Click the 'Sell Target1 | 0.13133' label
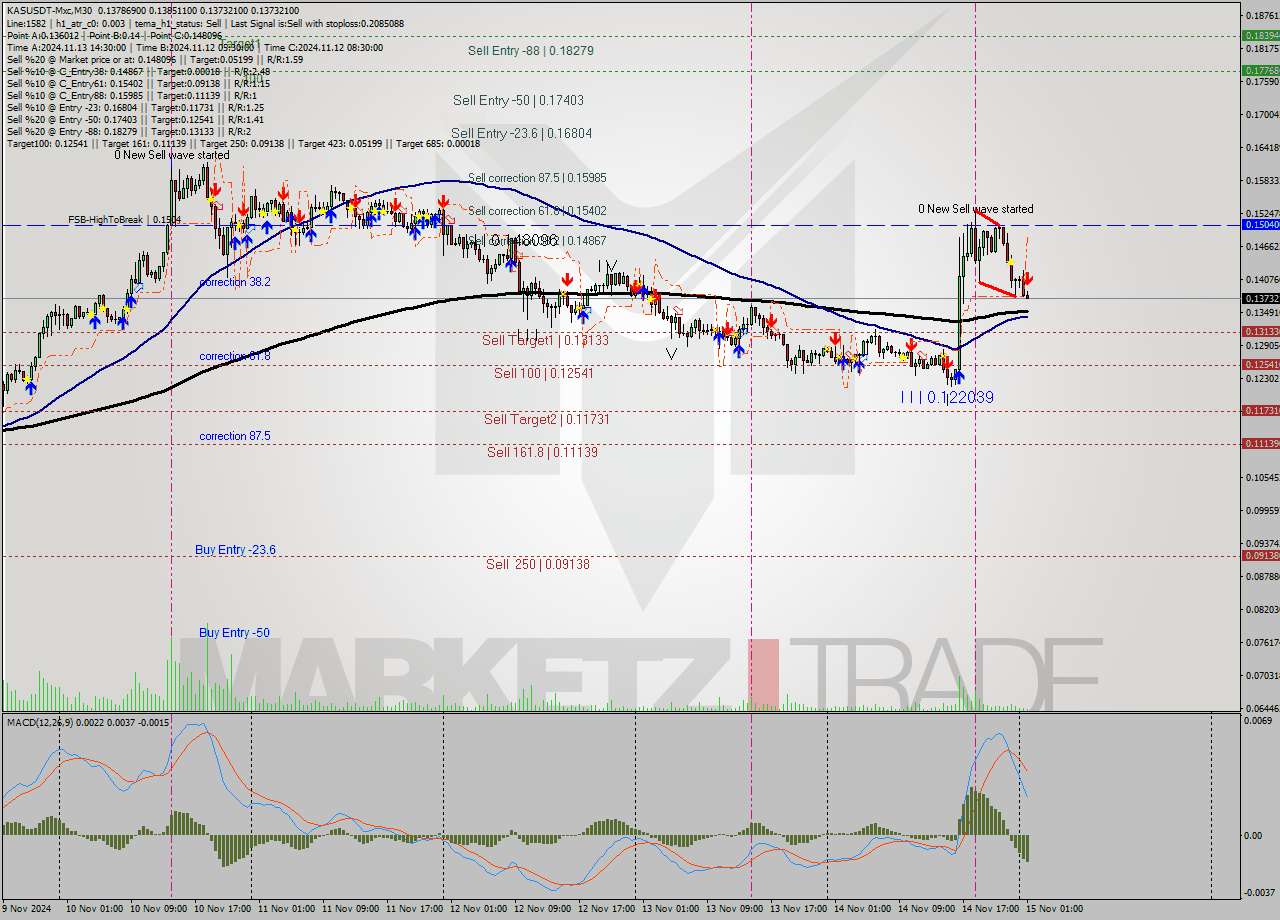Image resolution: width=1280 pixels, height=920 pixels. click(x=546, y=340)
